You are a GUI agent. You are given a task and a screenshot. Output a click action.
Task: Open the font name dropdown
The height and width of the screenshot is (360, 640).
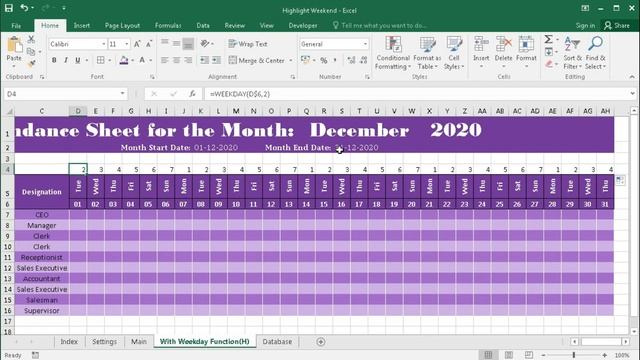(104, 44)
